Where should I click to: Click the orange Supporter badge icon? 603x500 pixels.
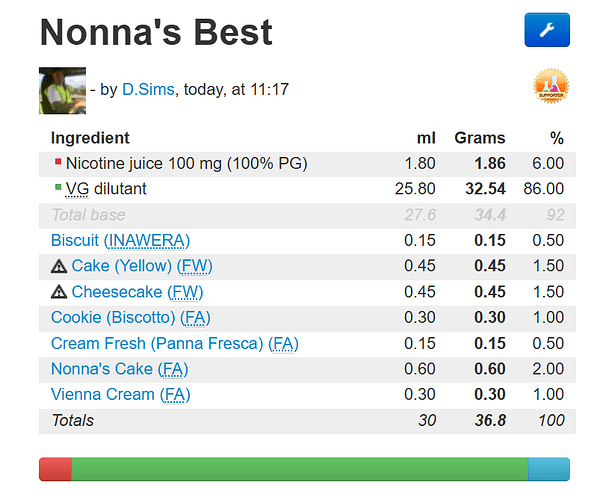[x=549, y=88]
